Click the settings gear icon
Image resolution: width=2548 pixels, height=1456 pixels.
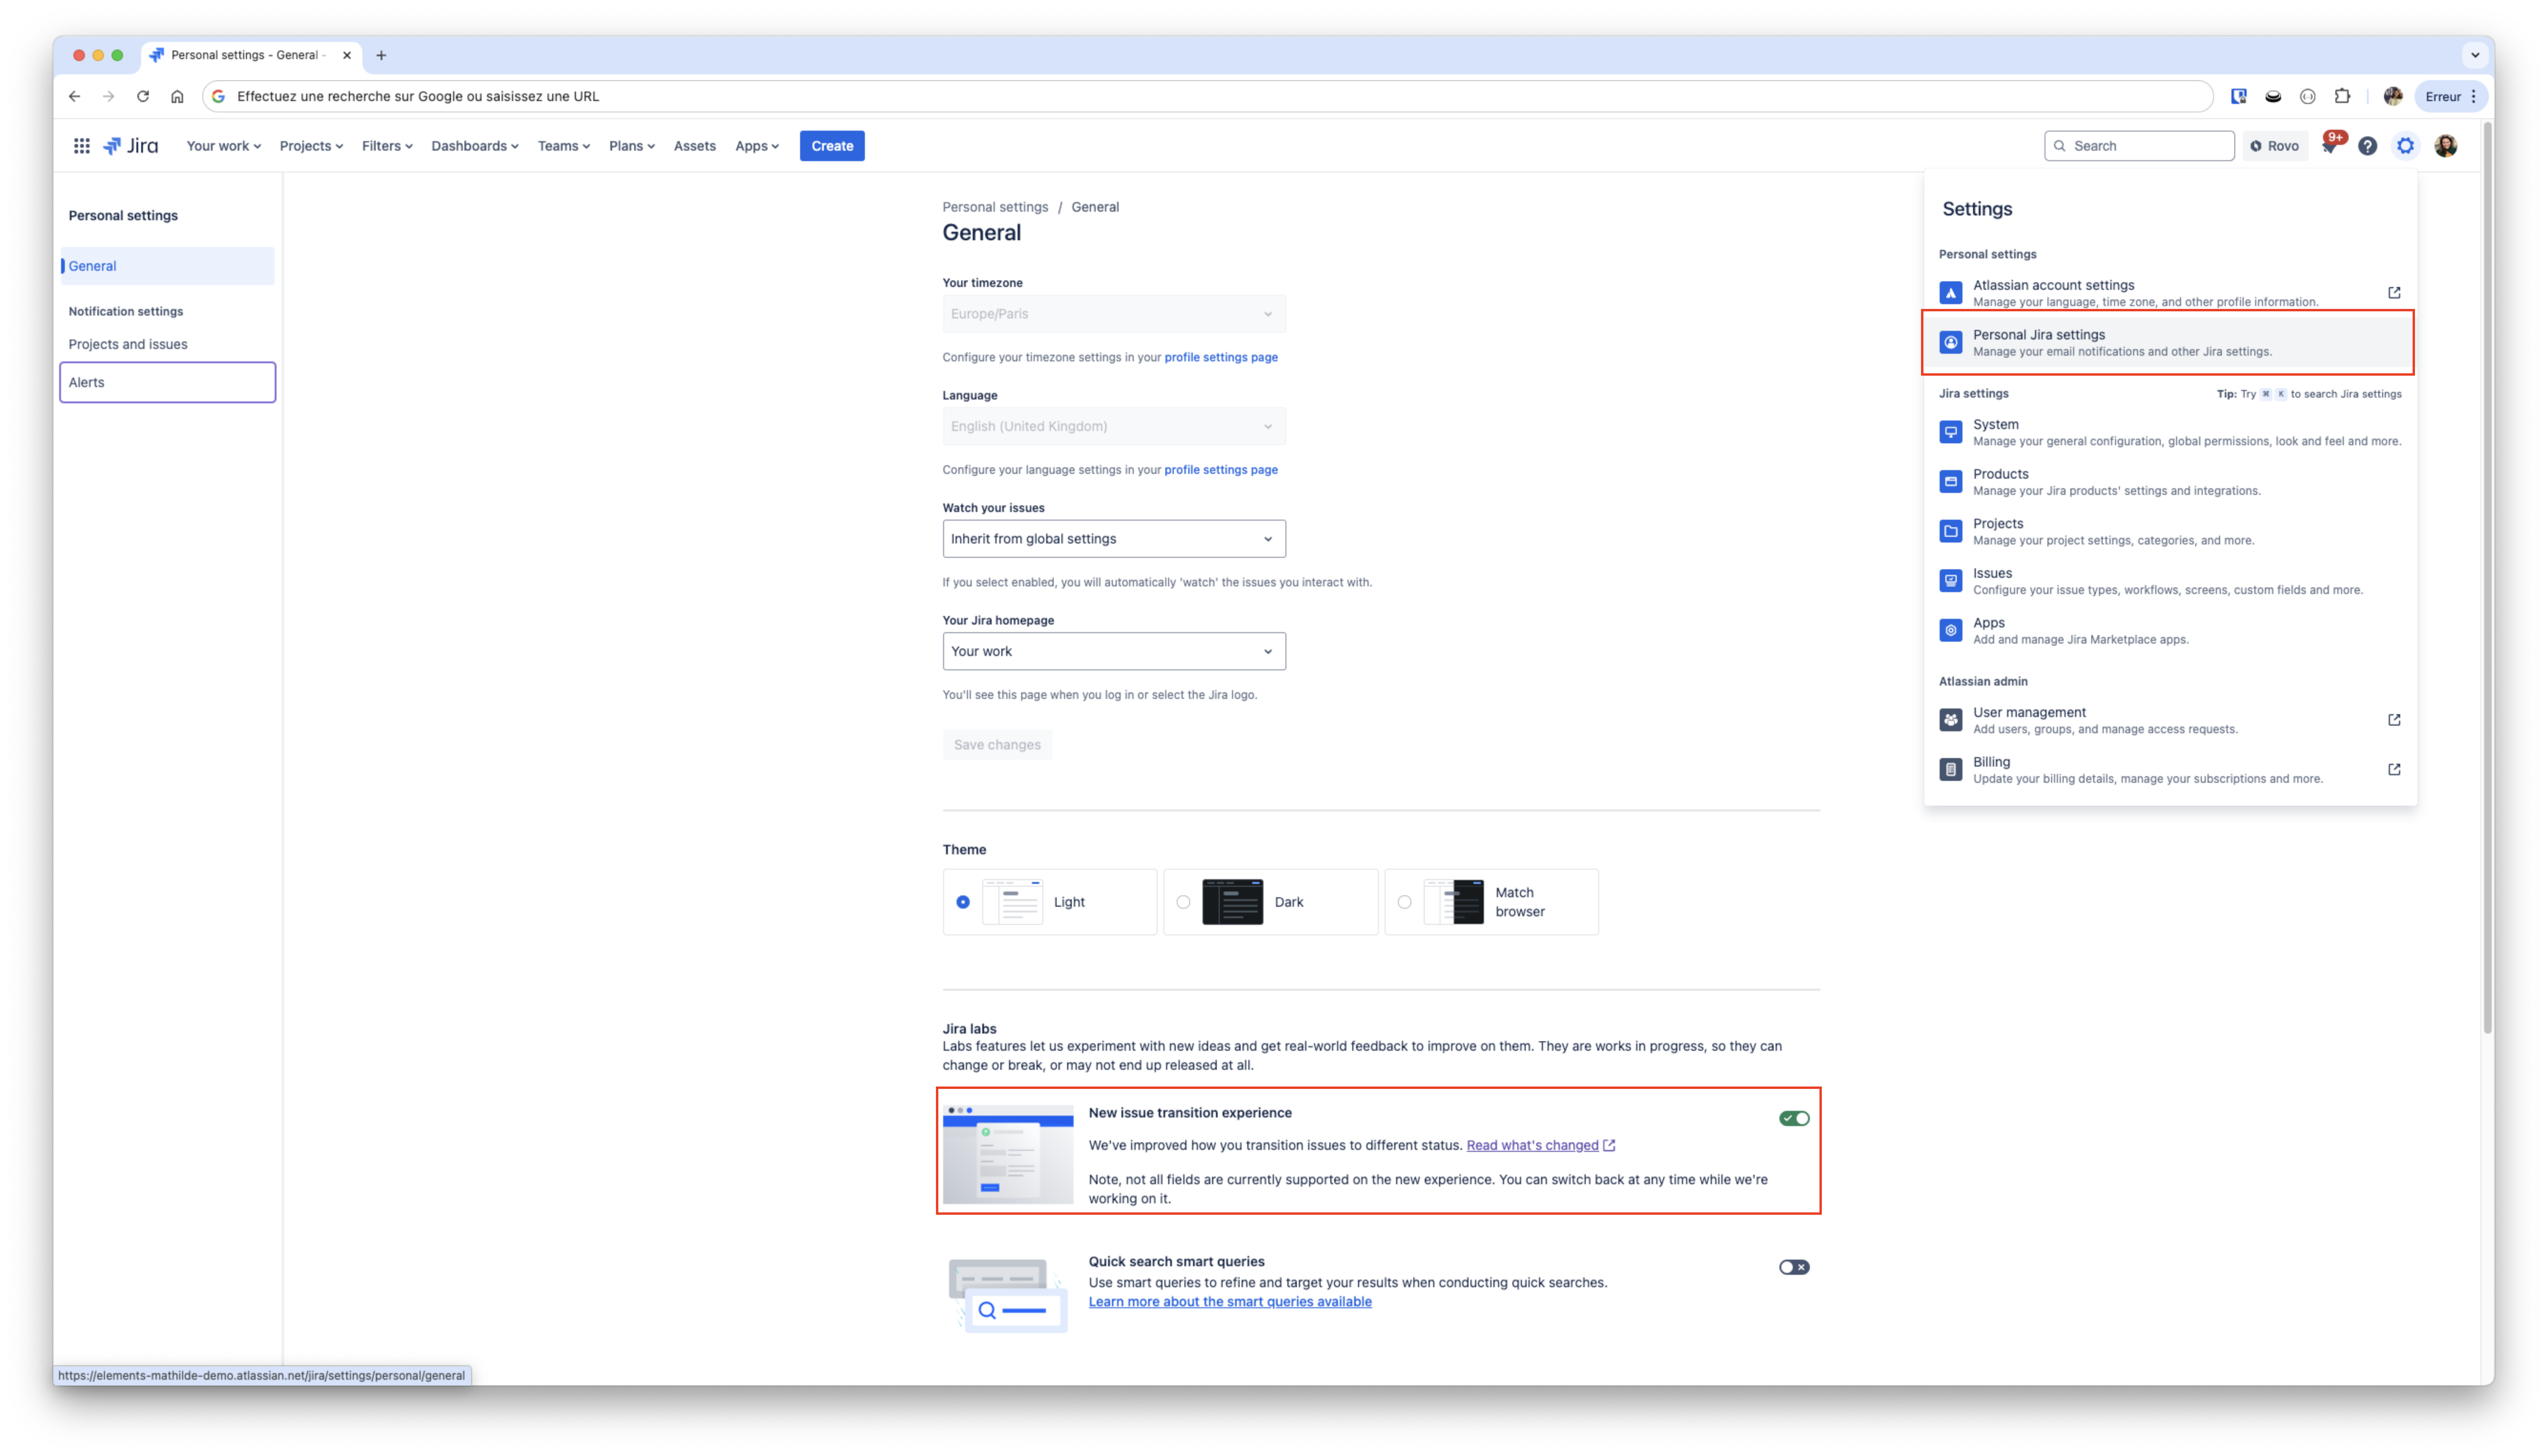2405,146
